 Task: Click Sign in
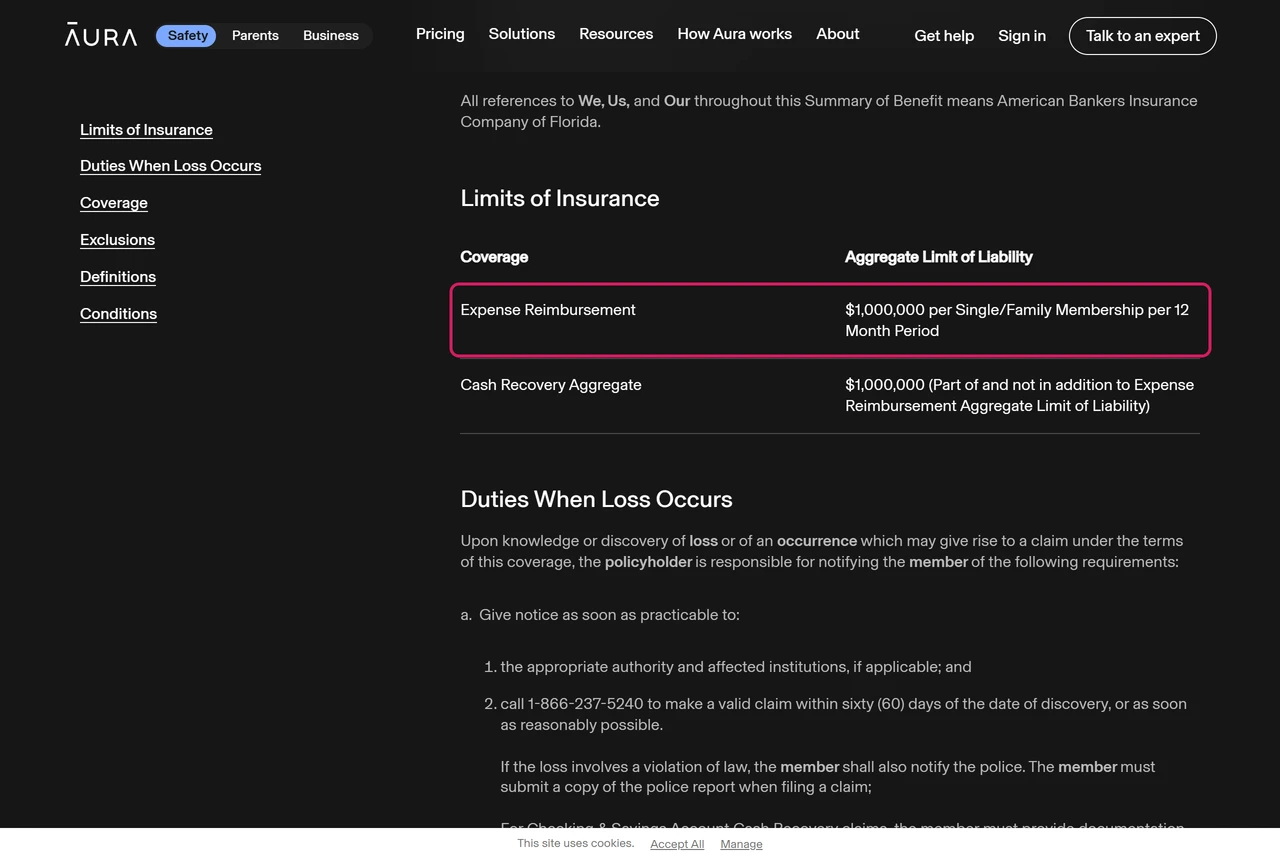coord(1022,36)
